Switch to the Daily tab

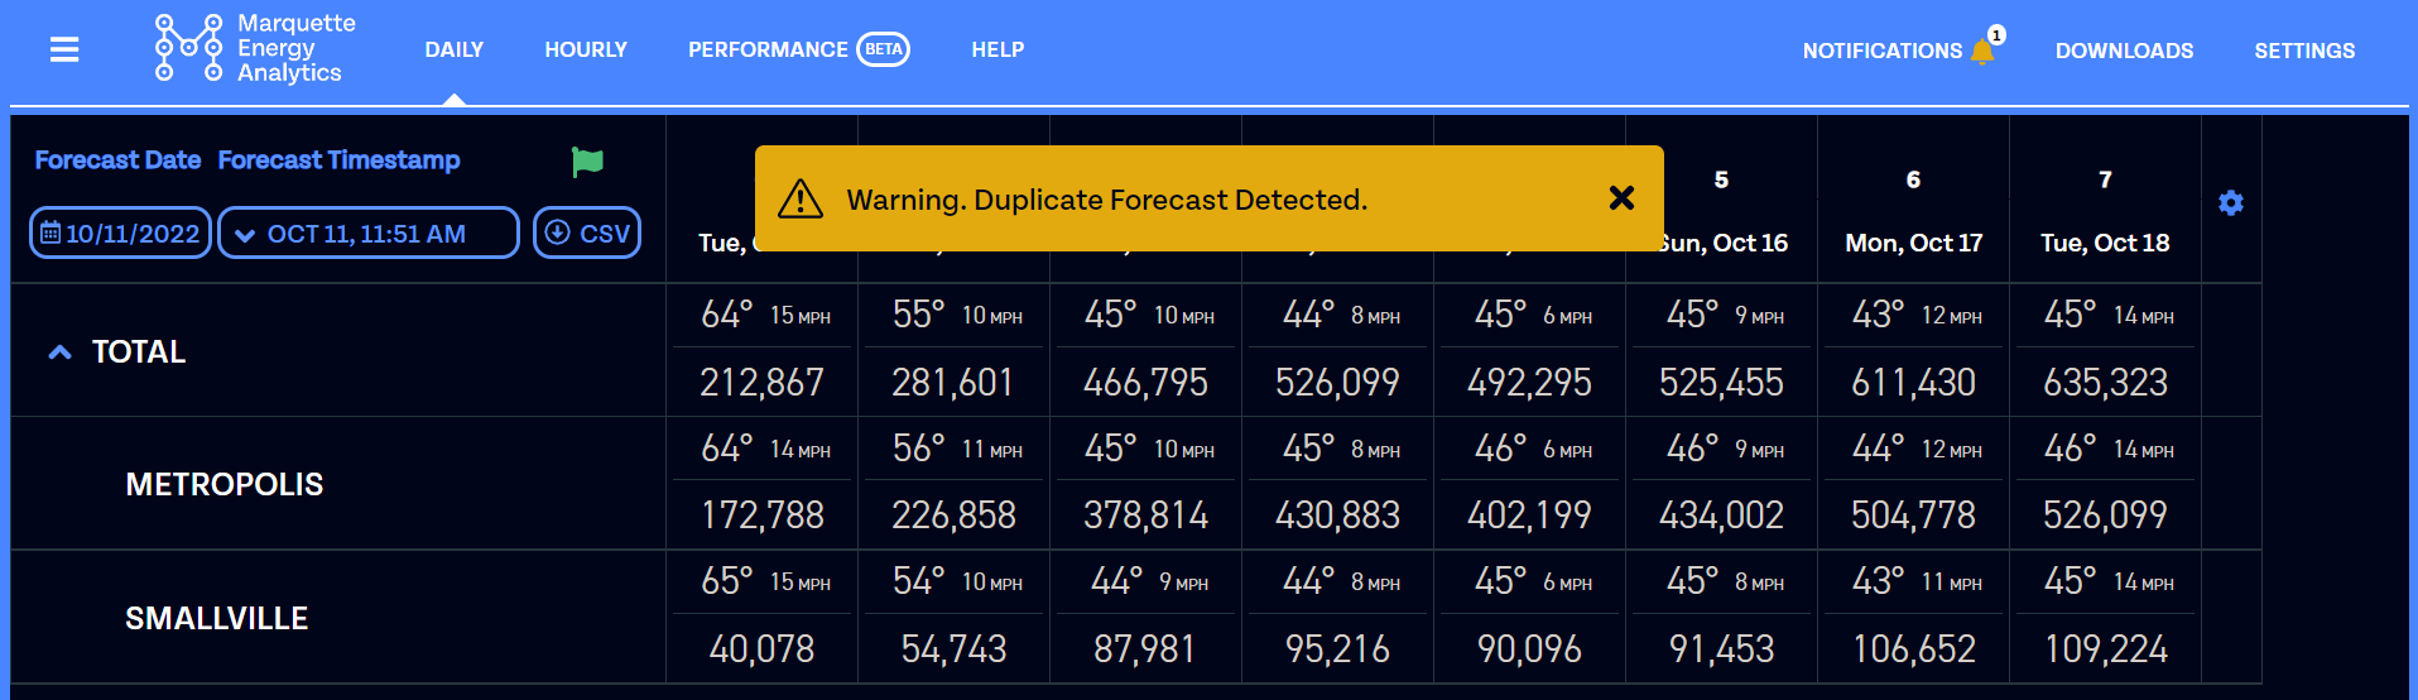pos(454,50)
